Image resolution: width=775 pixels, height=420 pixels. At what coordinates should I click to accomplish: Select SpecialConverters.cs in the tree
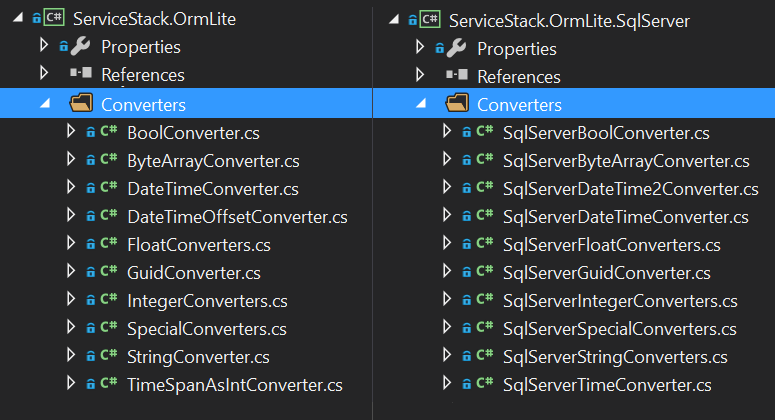click(x=207, y=329)
